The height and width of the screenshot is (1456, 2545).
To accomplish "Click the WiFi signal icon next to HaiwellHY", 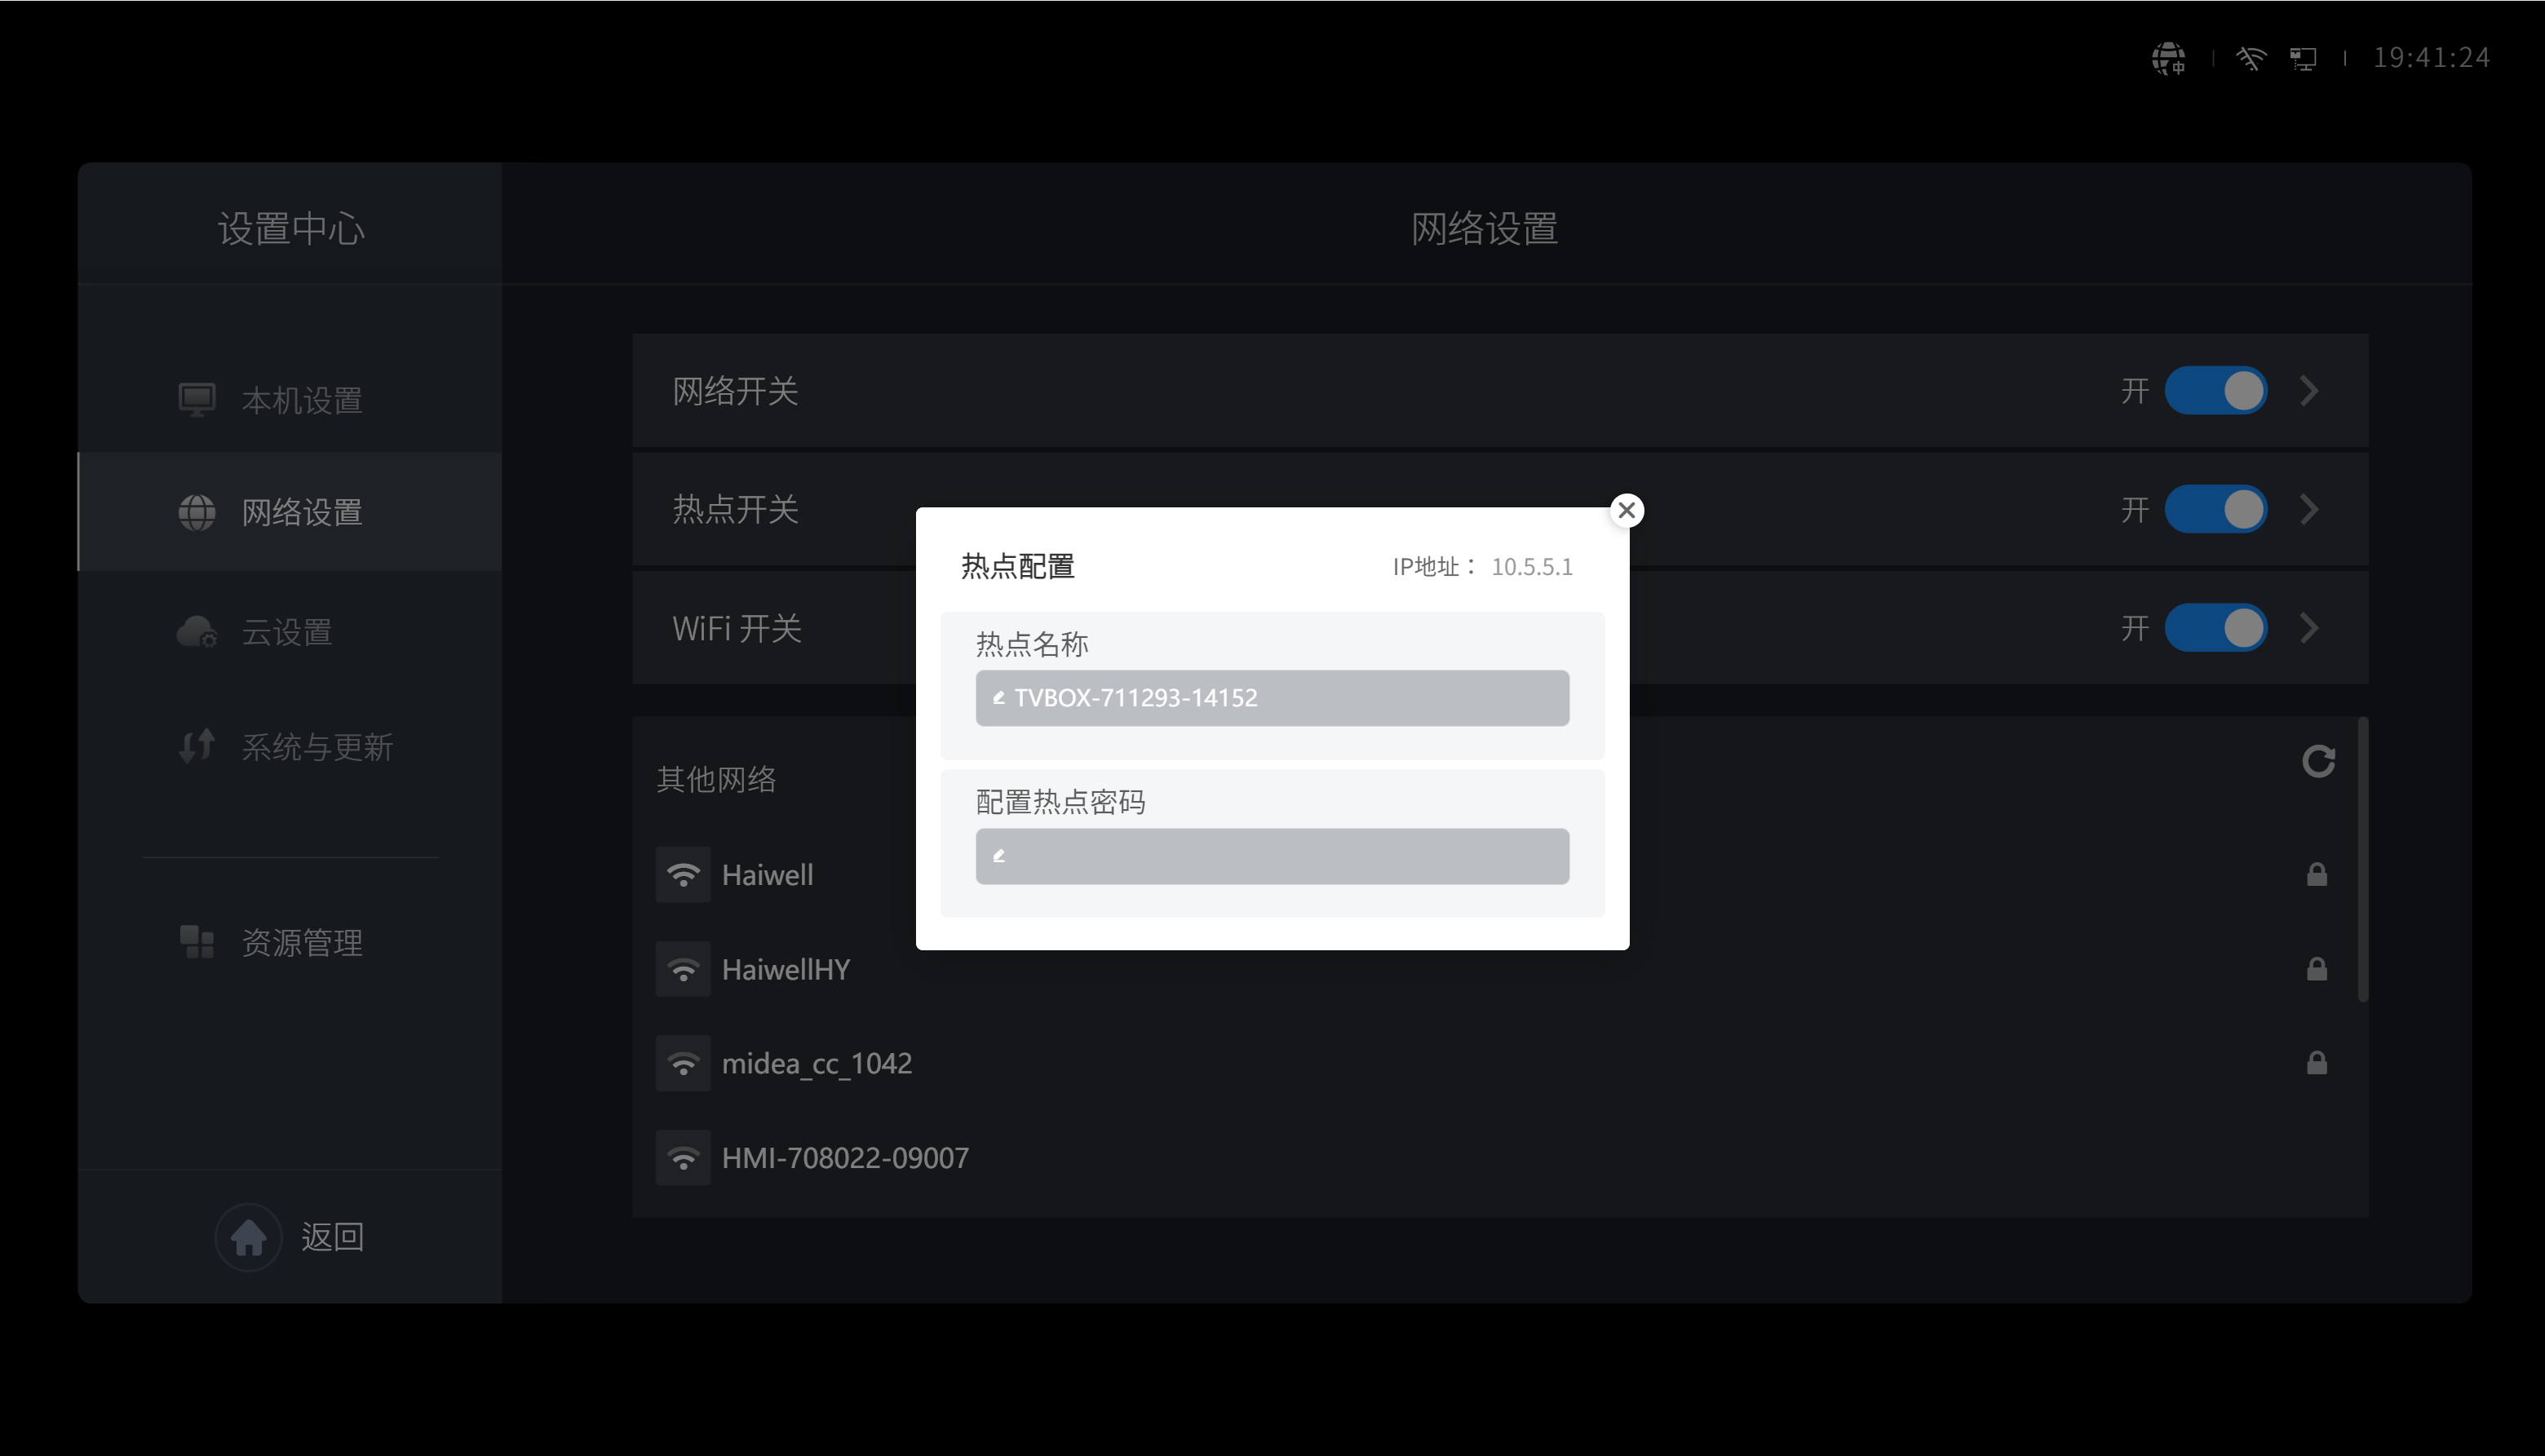I will coord(683,969).
